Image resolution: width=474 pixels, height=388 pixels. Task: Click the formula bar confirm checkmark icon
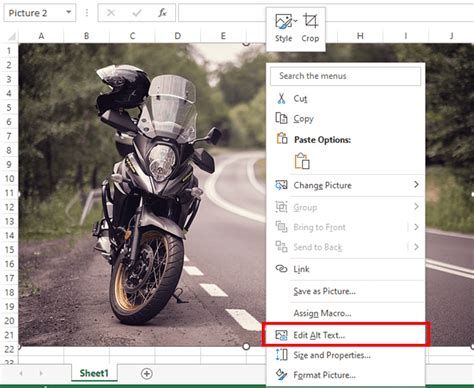[137, 13]
